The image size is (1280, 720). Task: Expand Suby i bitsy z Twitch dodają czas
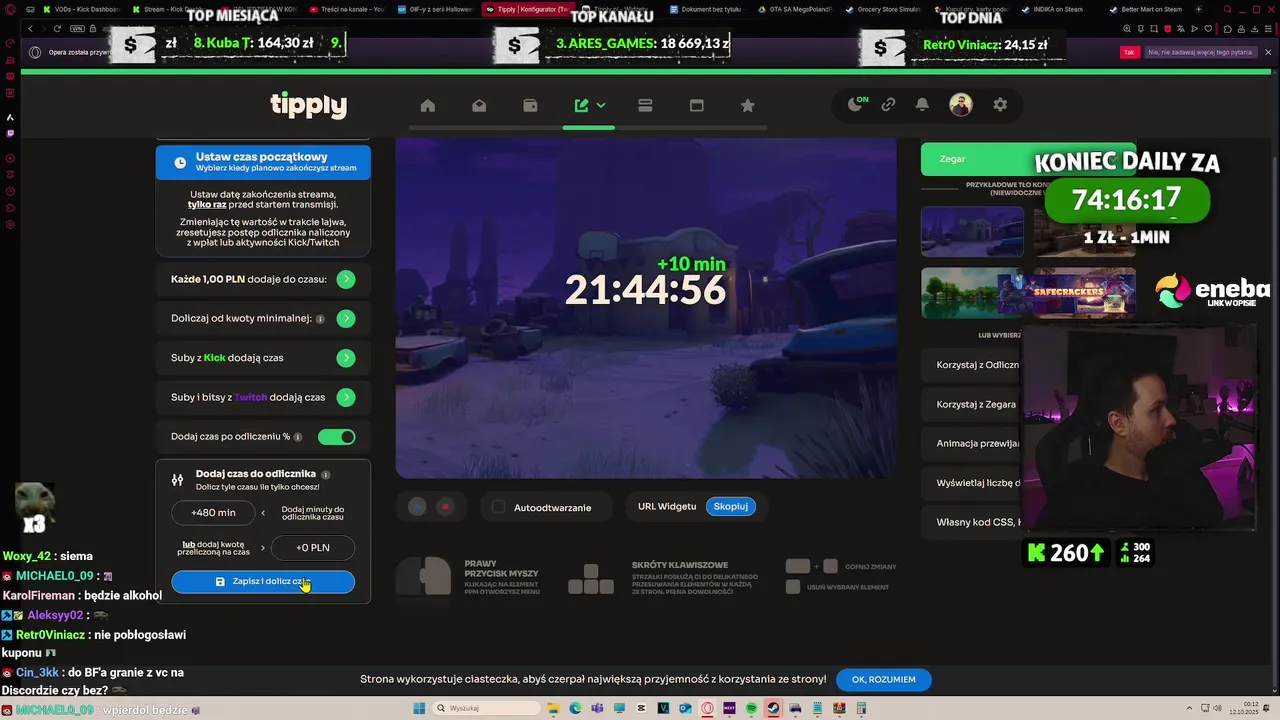click(346, 397)
